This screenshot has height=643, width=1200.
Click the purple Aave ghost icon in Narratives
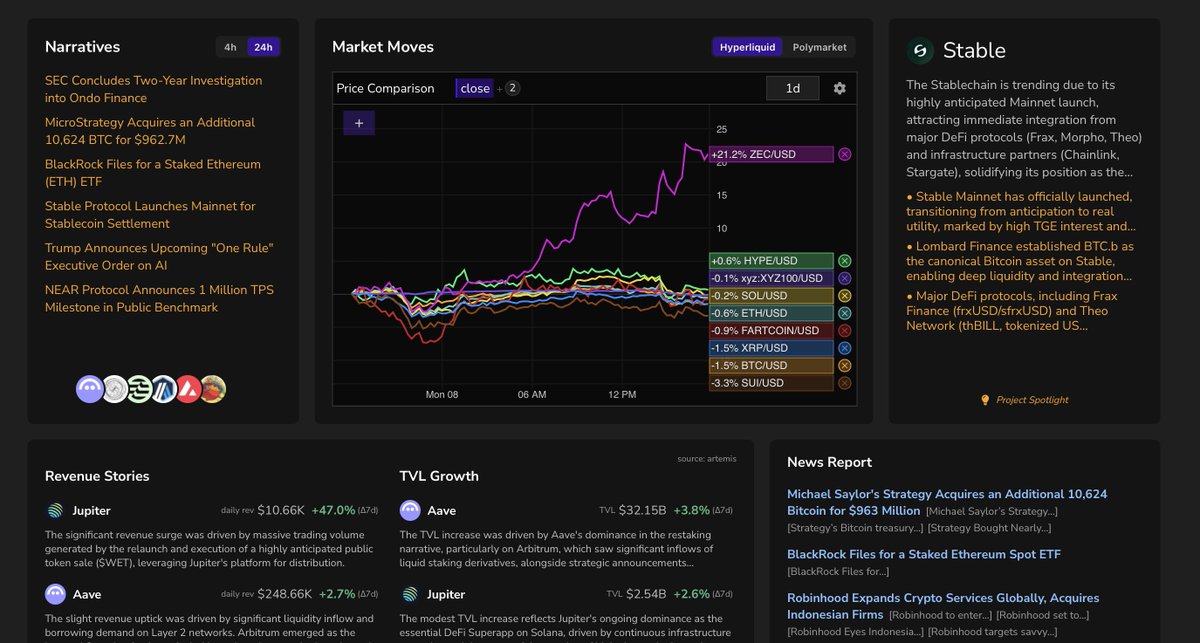tap(90, 389)
